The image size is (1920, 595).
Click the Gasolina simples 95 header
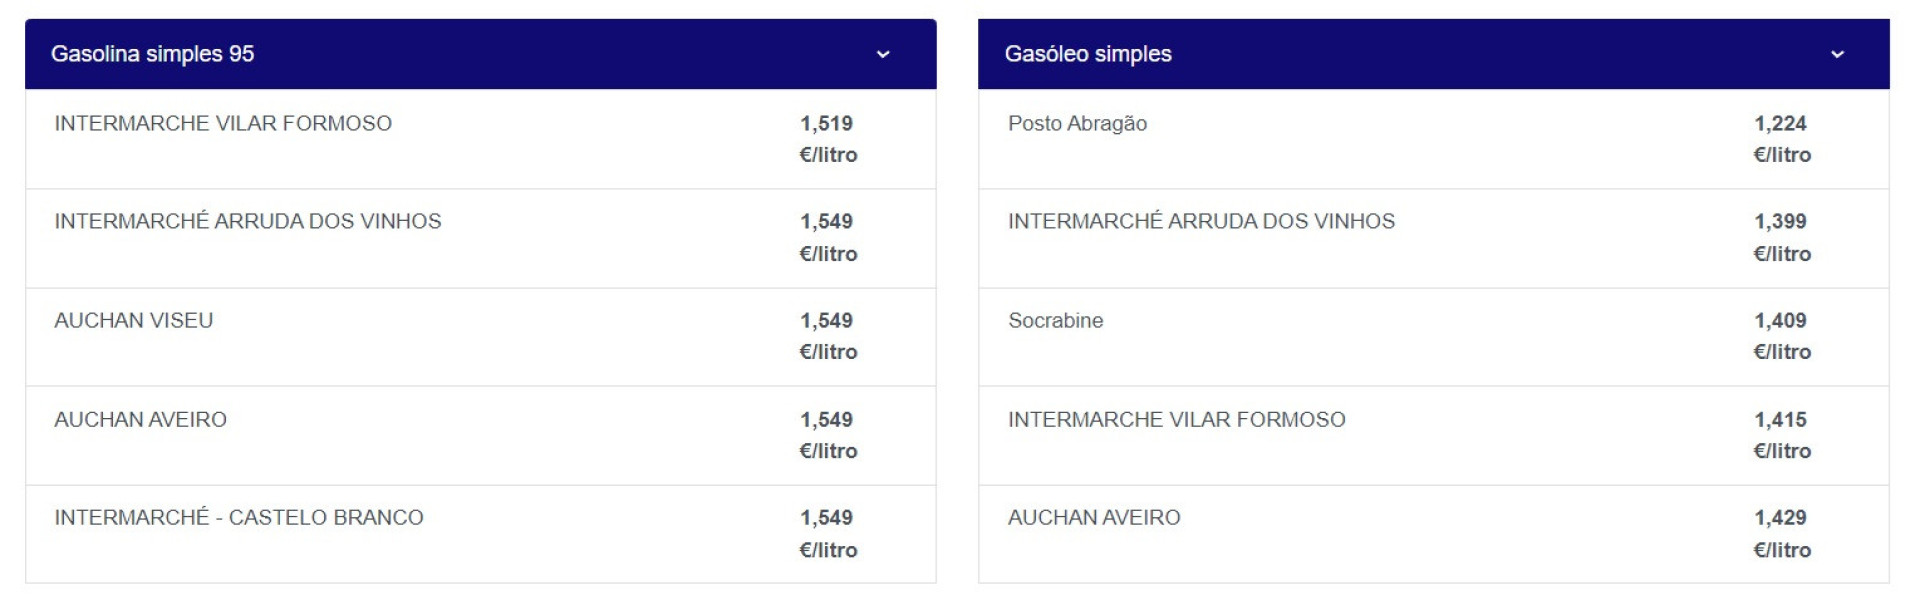[152, 54]
